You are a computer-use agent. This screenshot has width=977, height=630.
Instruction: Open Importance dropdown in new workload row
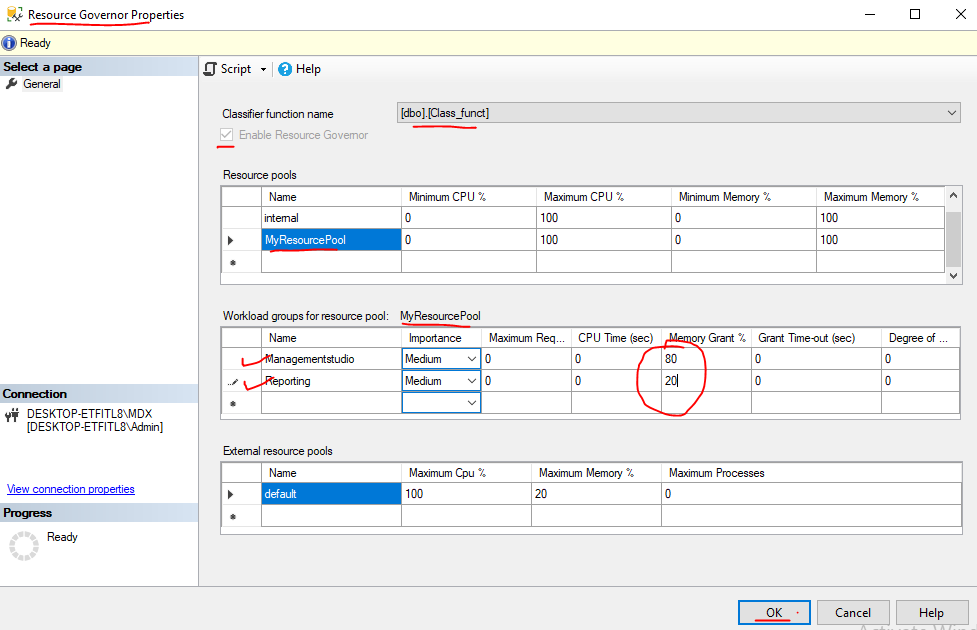(x=472, y=403)
